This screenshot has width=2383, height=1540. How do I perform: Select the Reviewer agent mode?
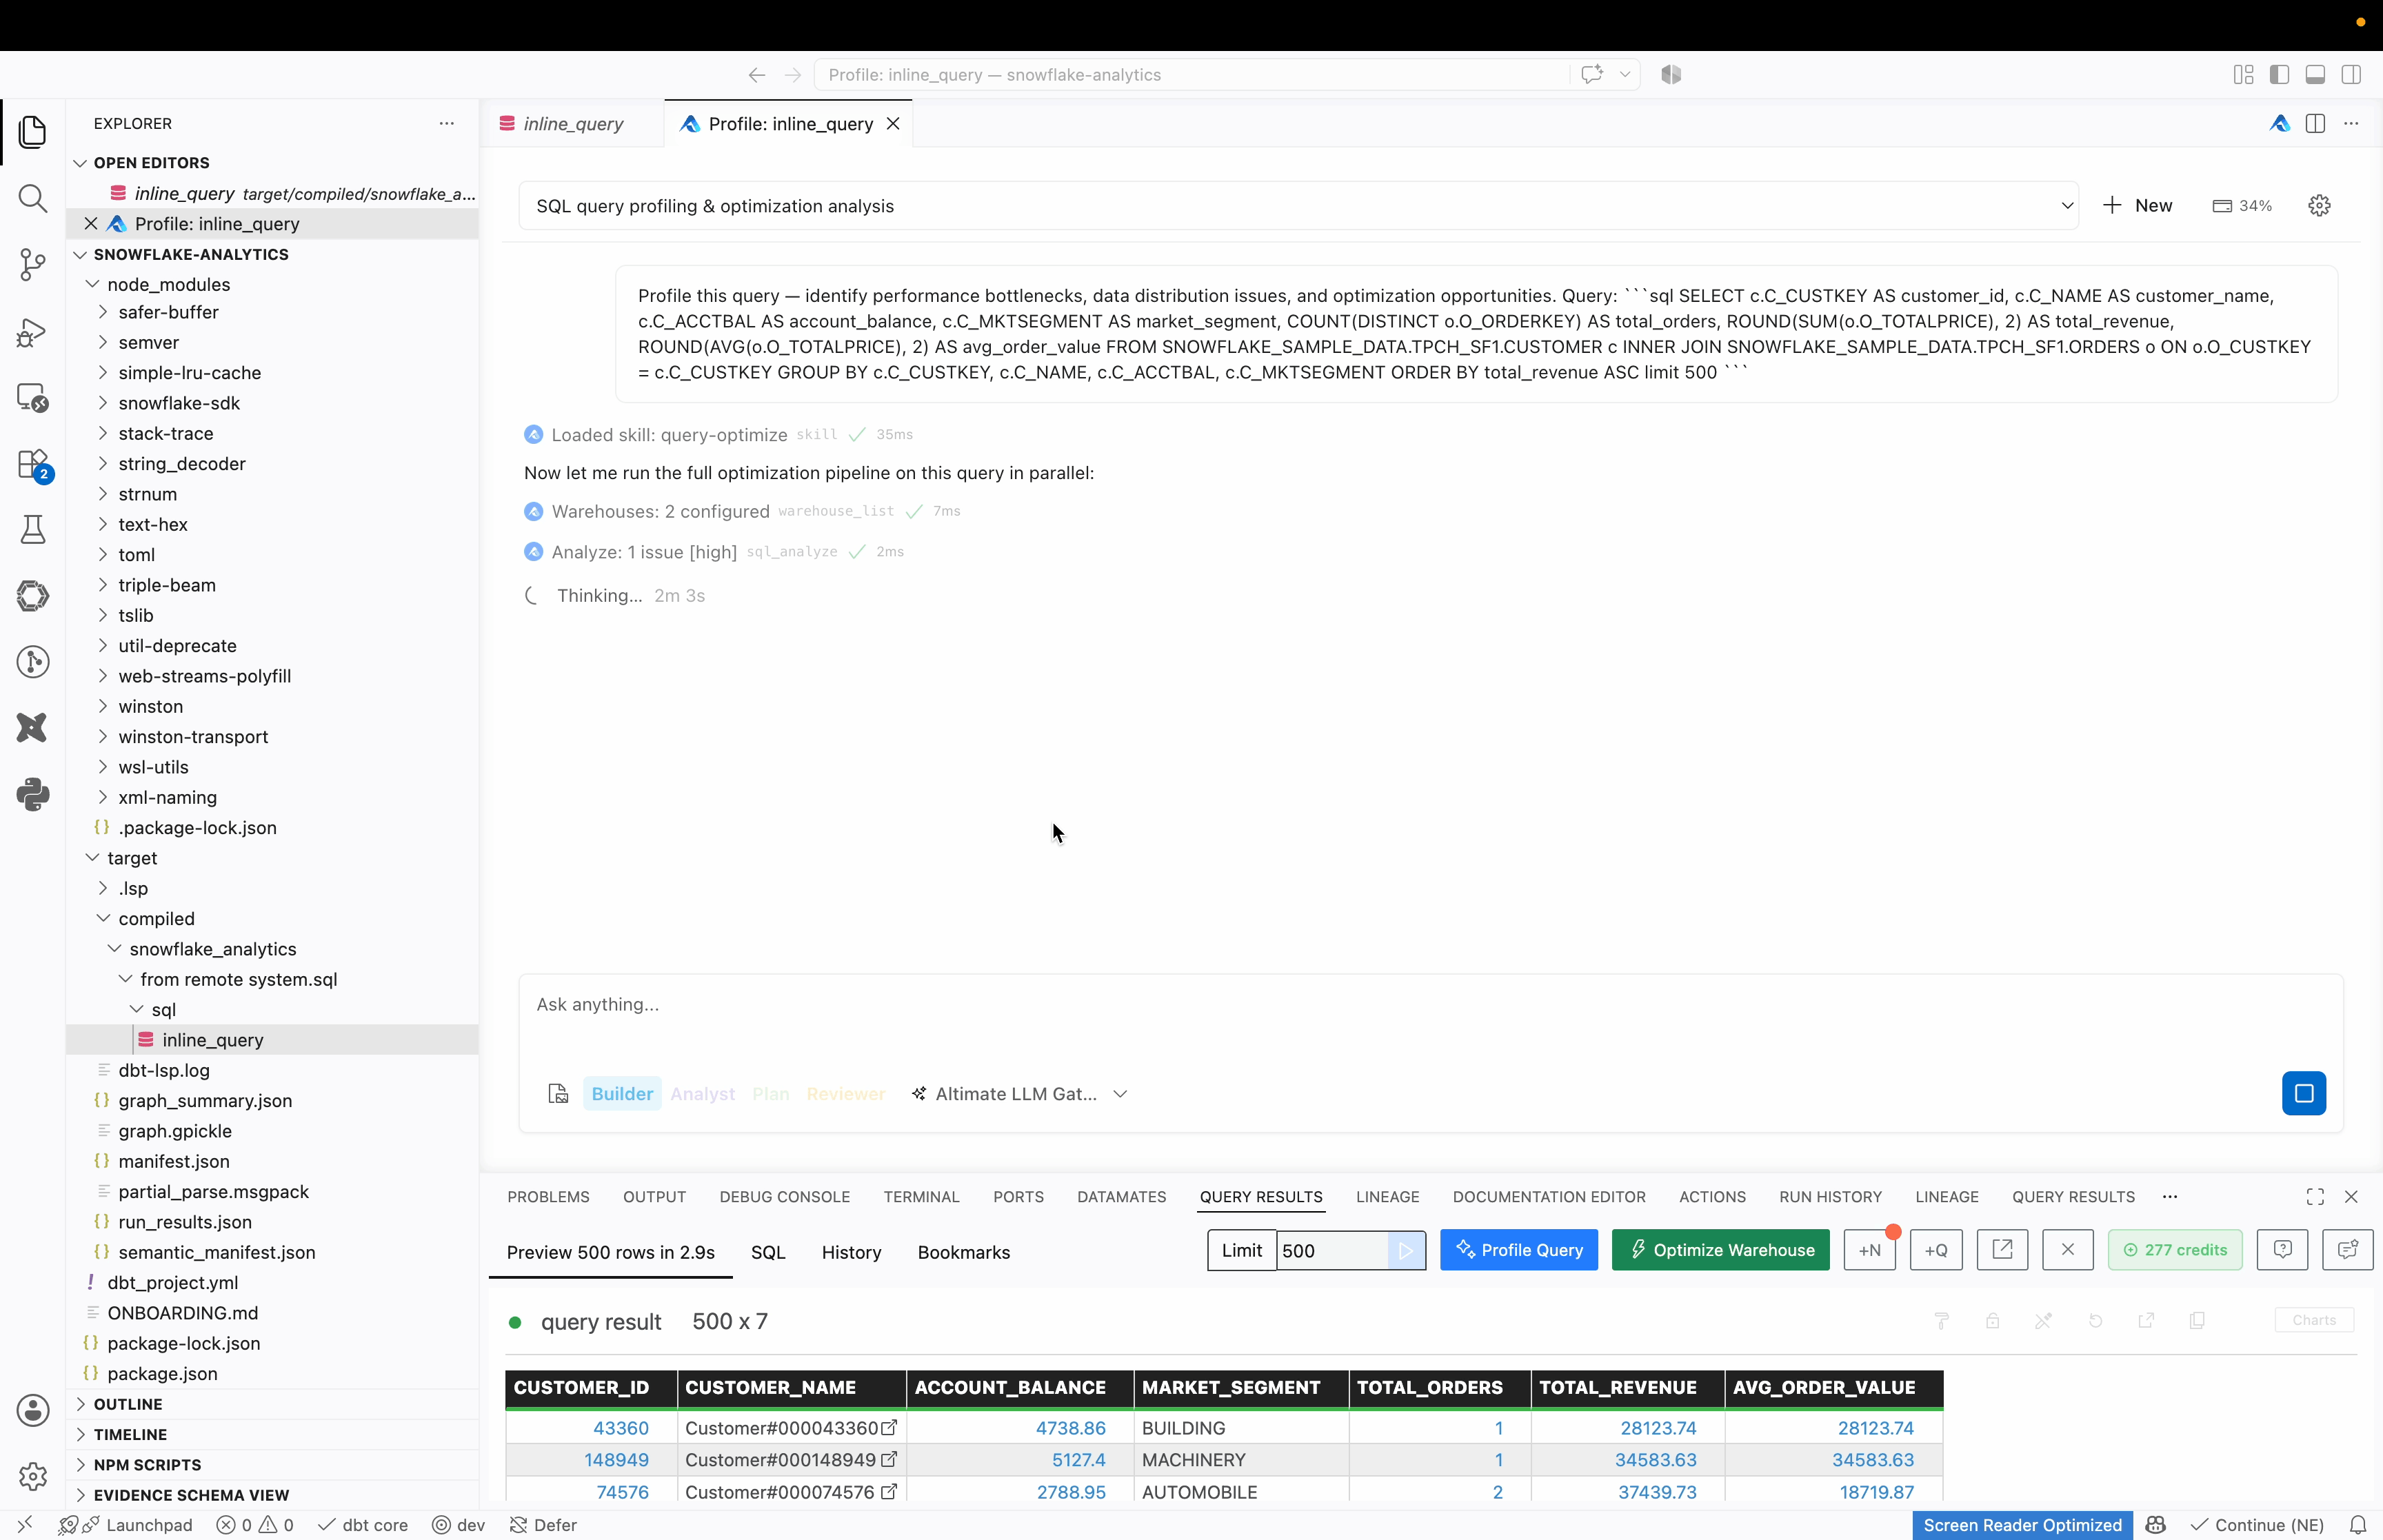pyautogui.click(x=846, y=1094)
